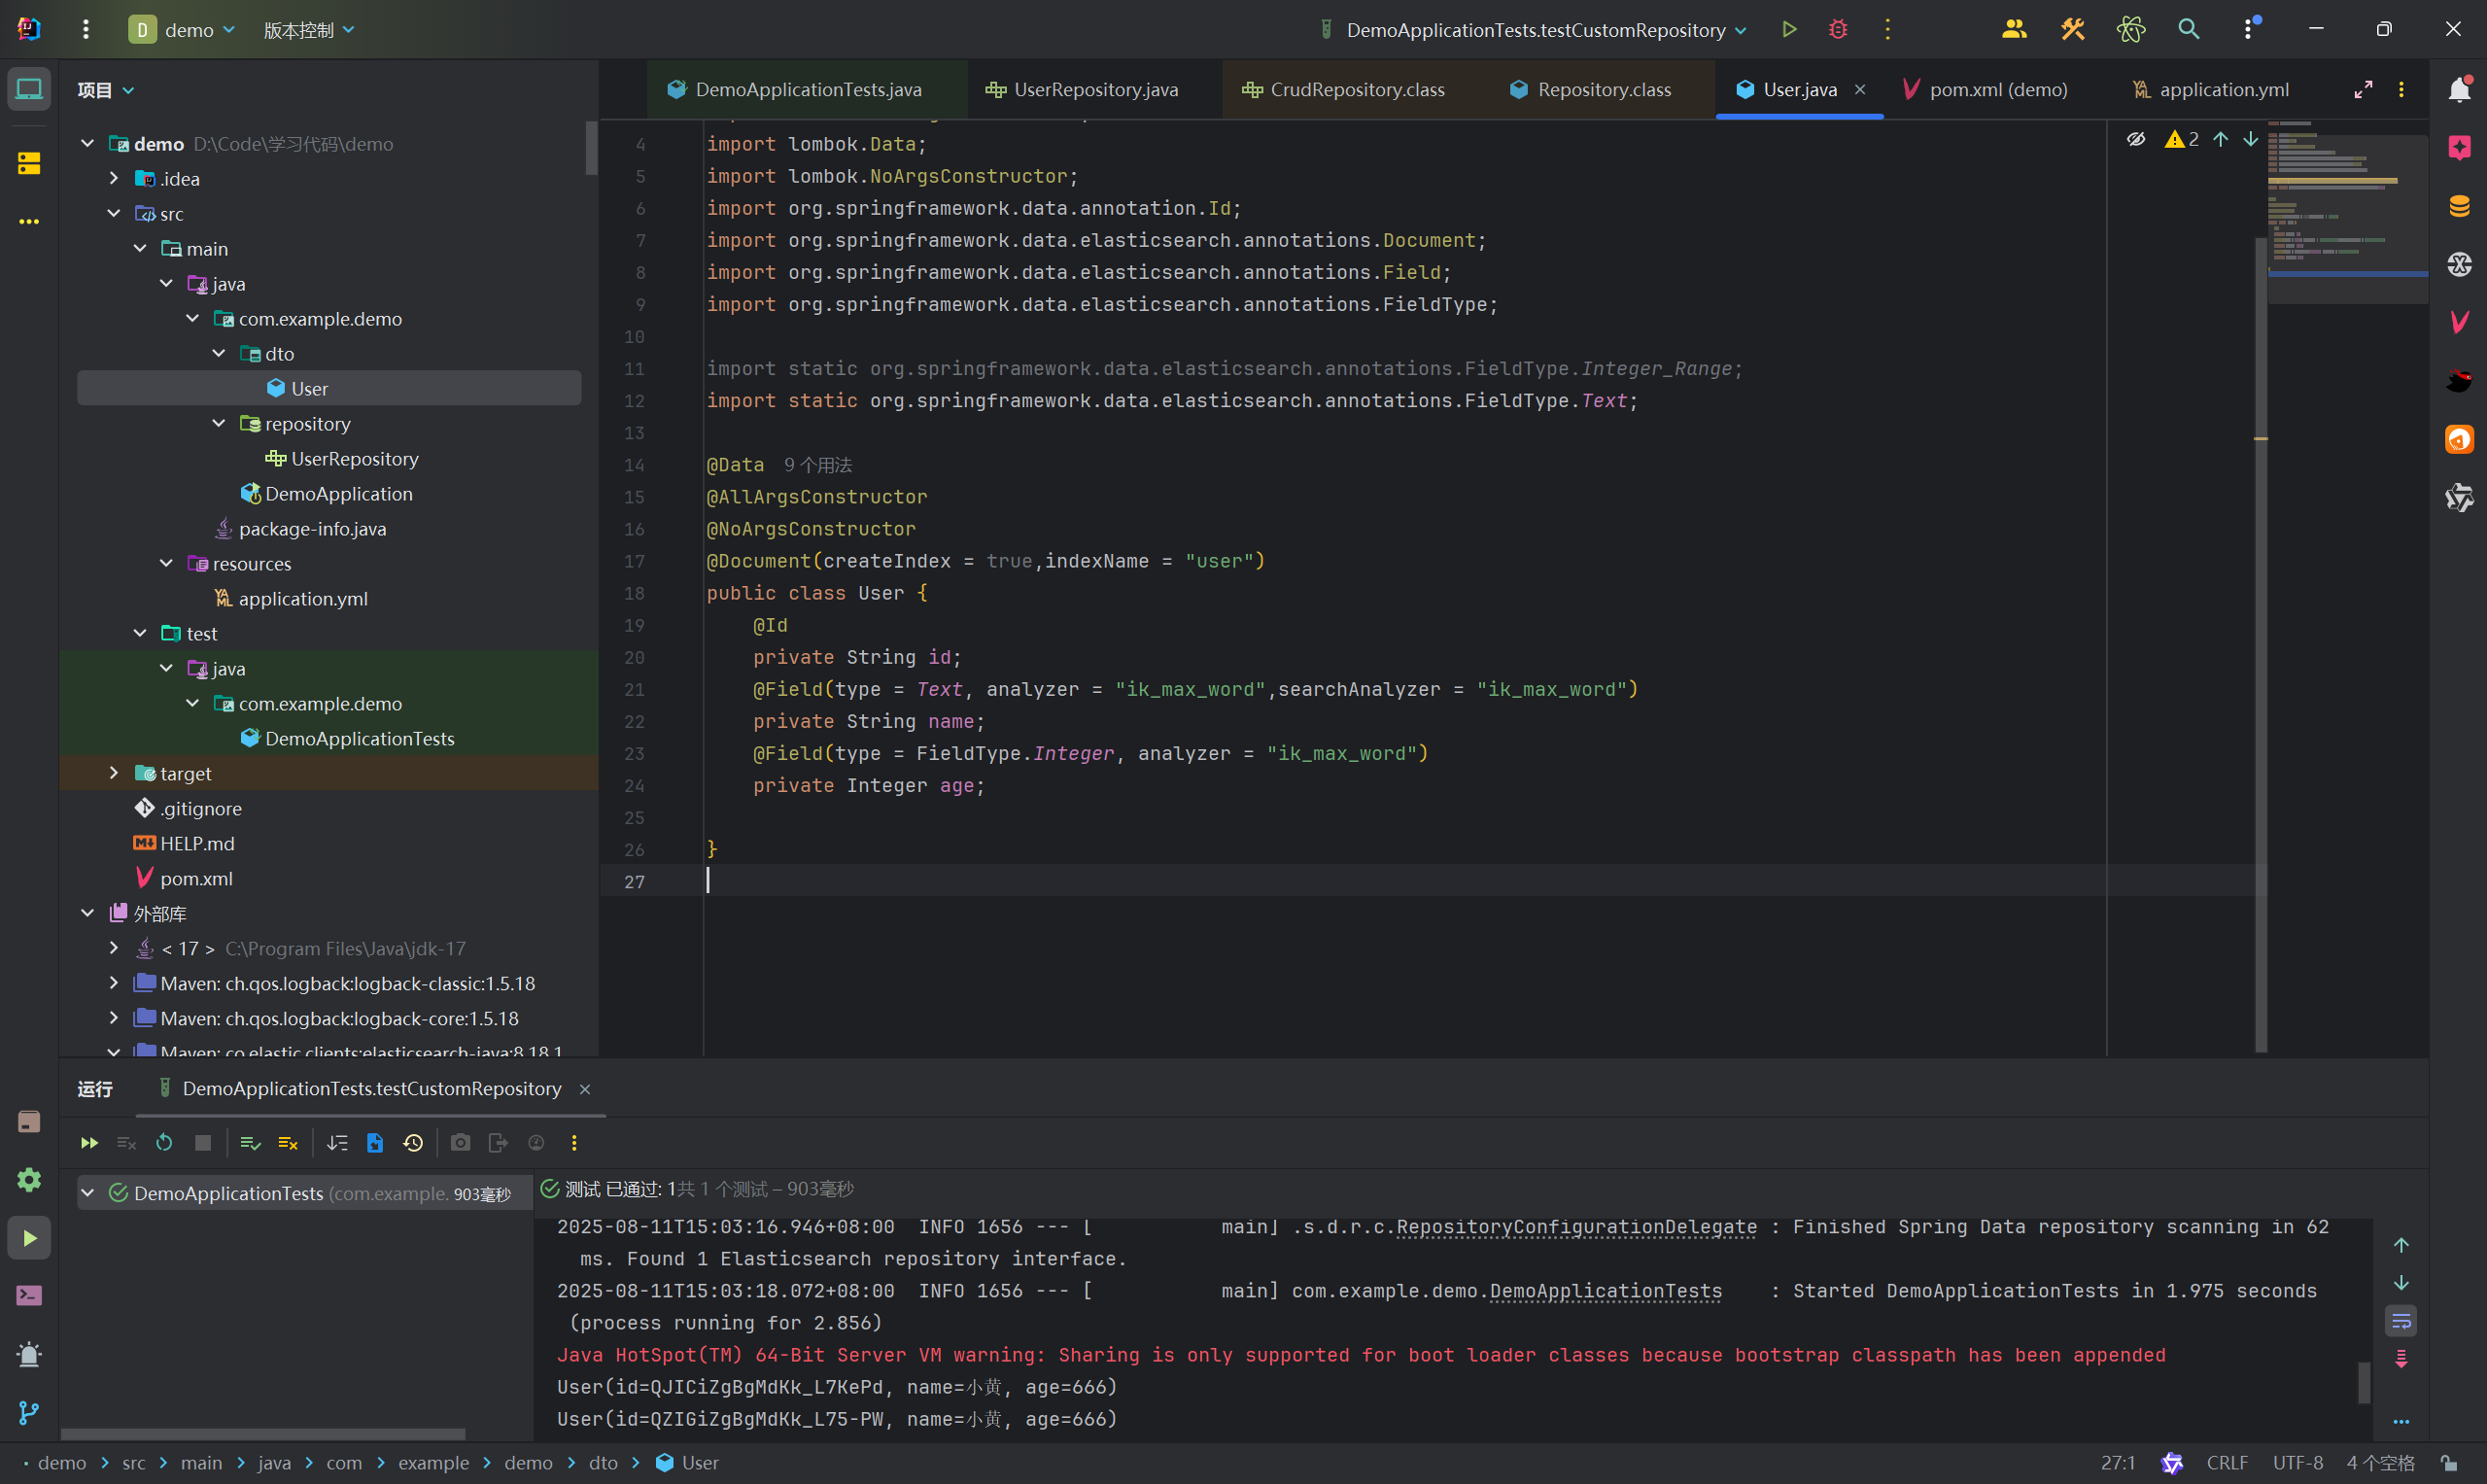Open Maven tool window on right sidebar
The height and width of the screenshot is (1484, 2487).
(2459, 321)
